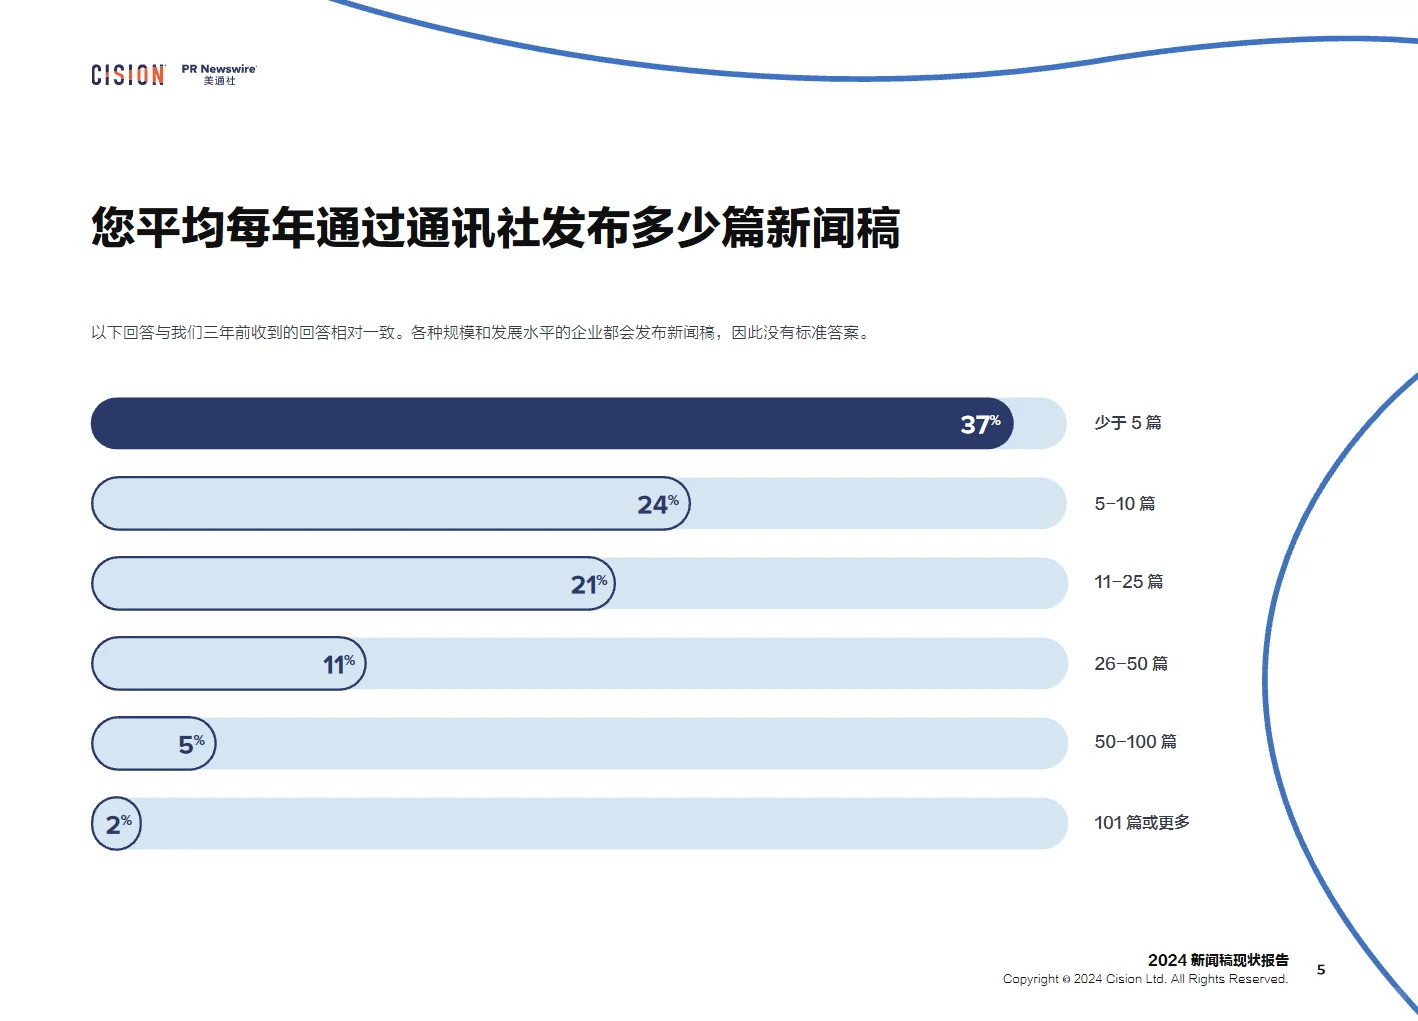
Task: Click the 21% bar
Action: click(353, 583)
